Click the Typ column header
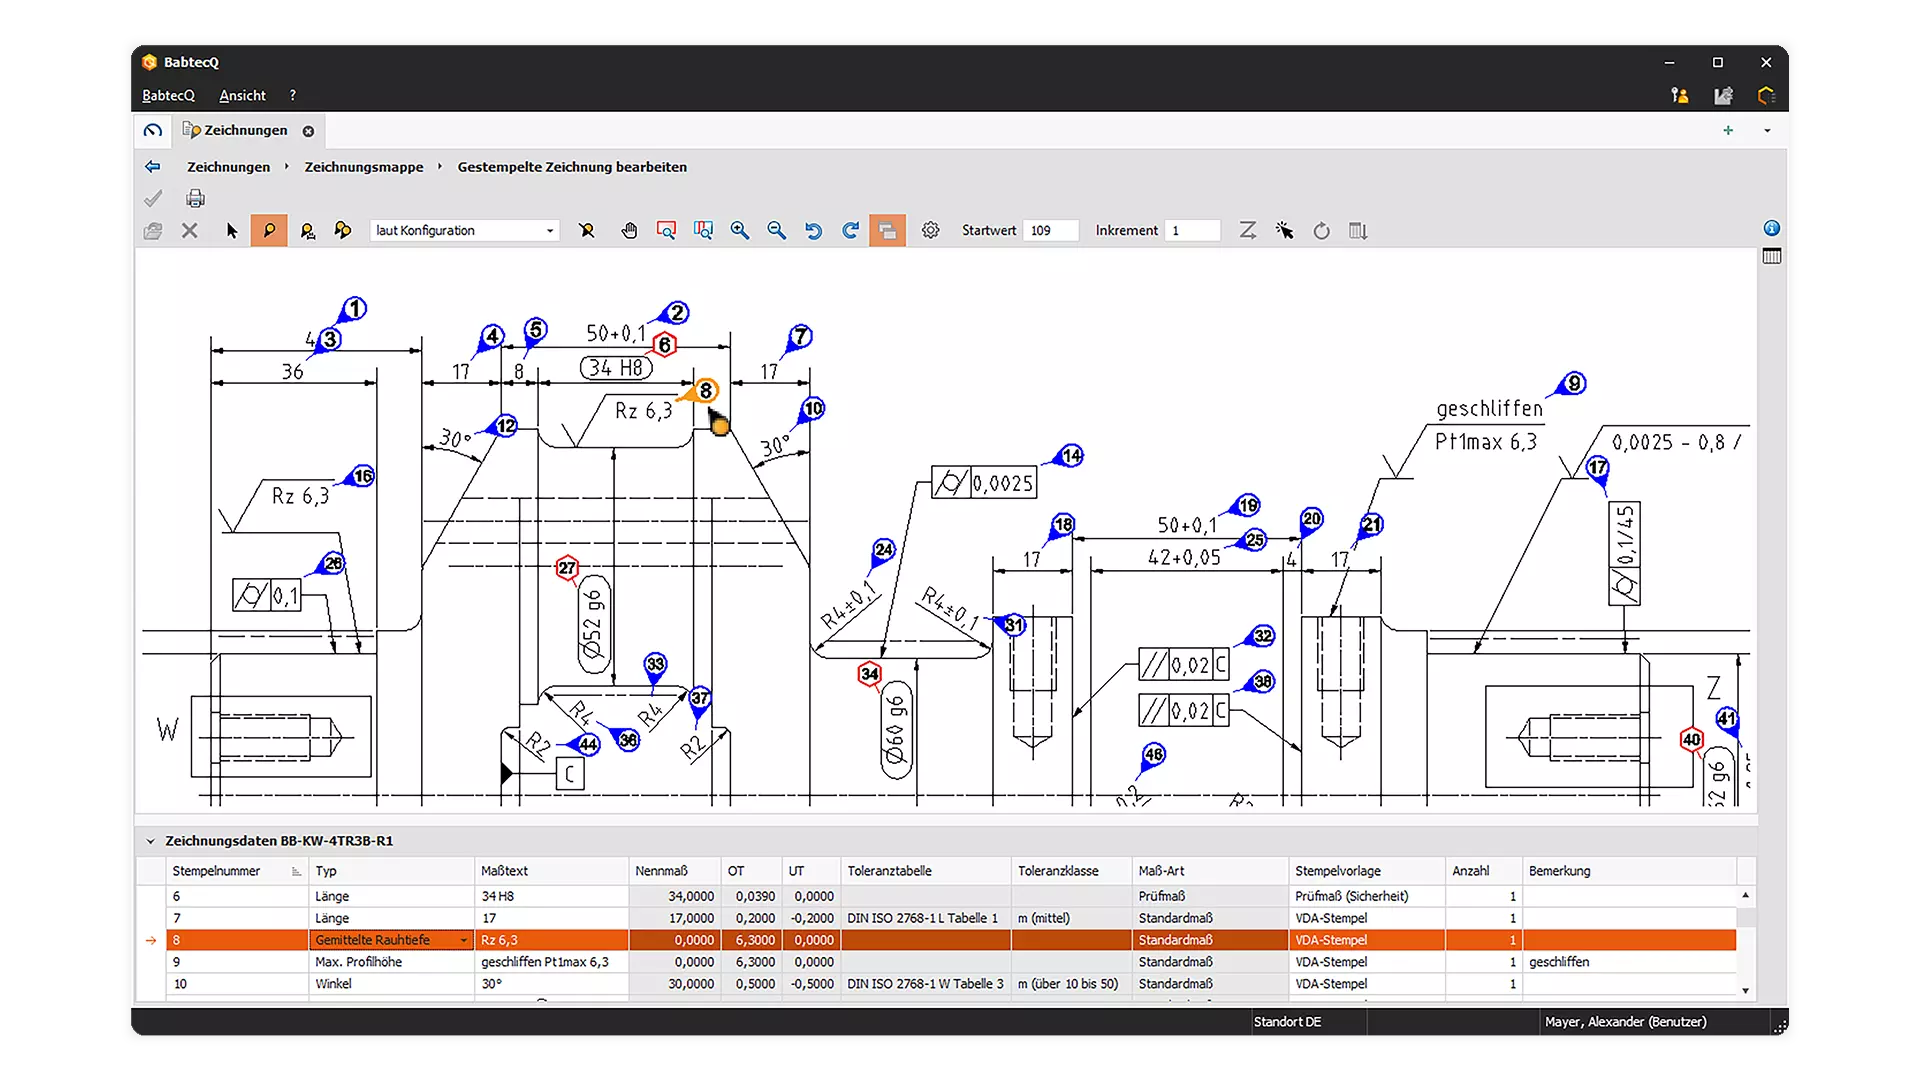 pyautogui.click(x=392, y=871)
